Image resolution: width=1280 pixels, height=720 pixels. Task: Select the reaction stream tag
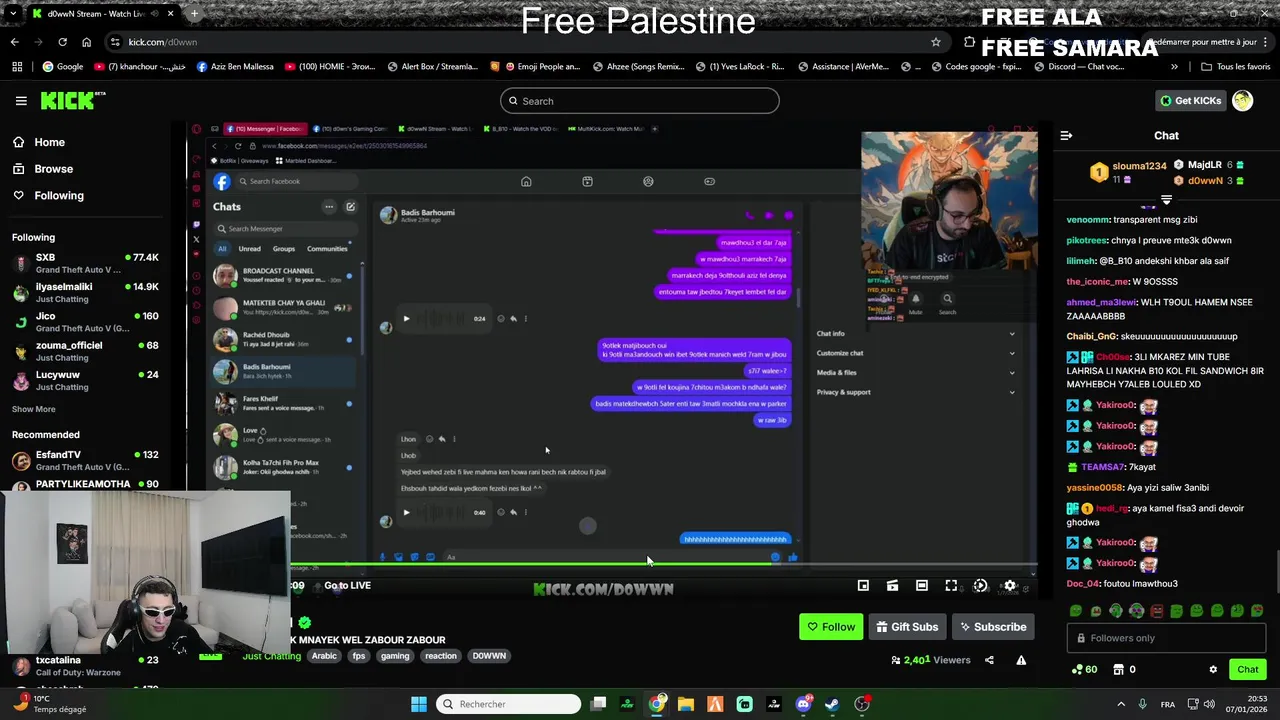point(440,656)
